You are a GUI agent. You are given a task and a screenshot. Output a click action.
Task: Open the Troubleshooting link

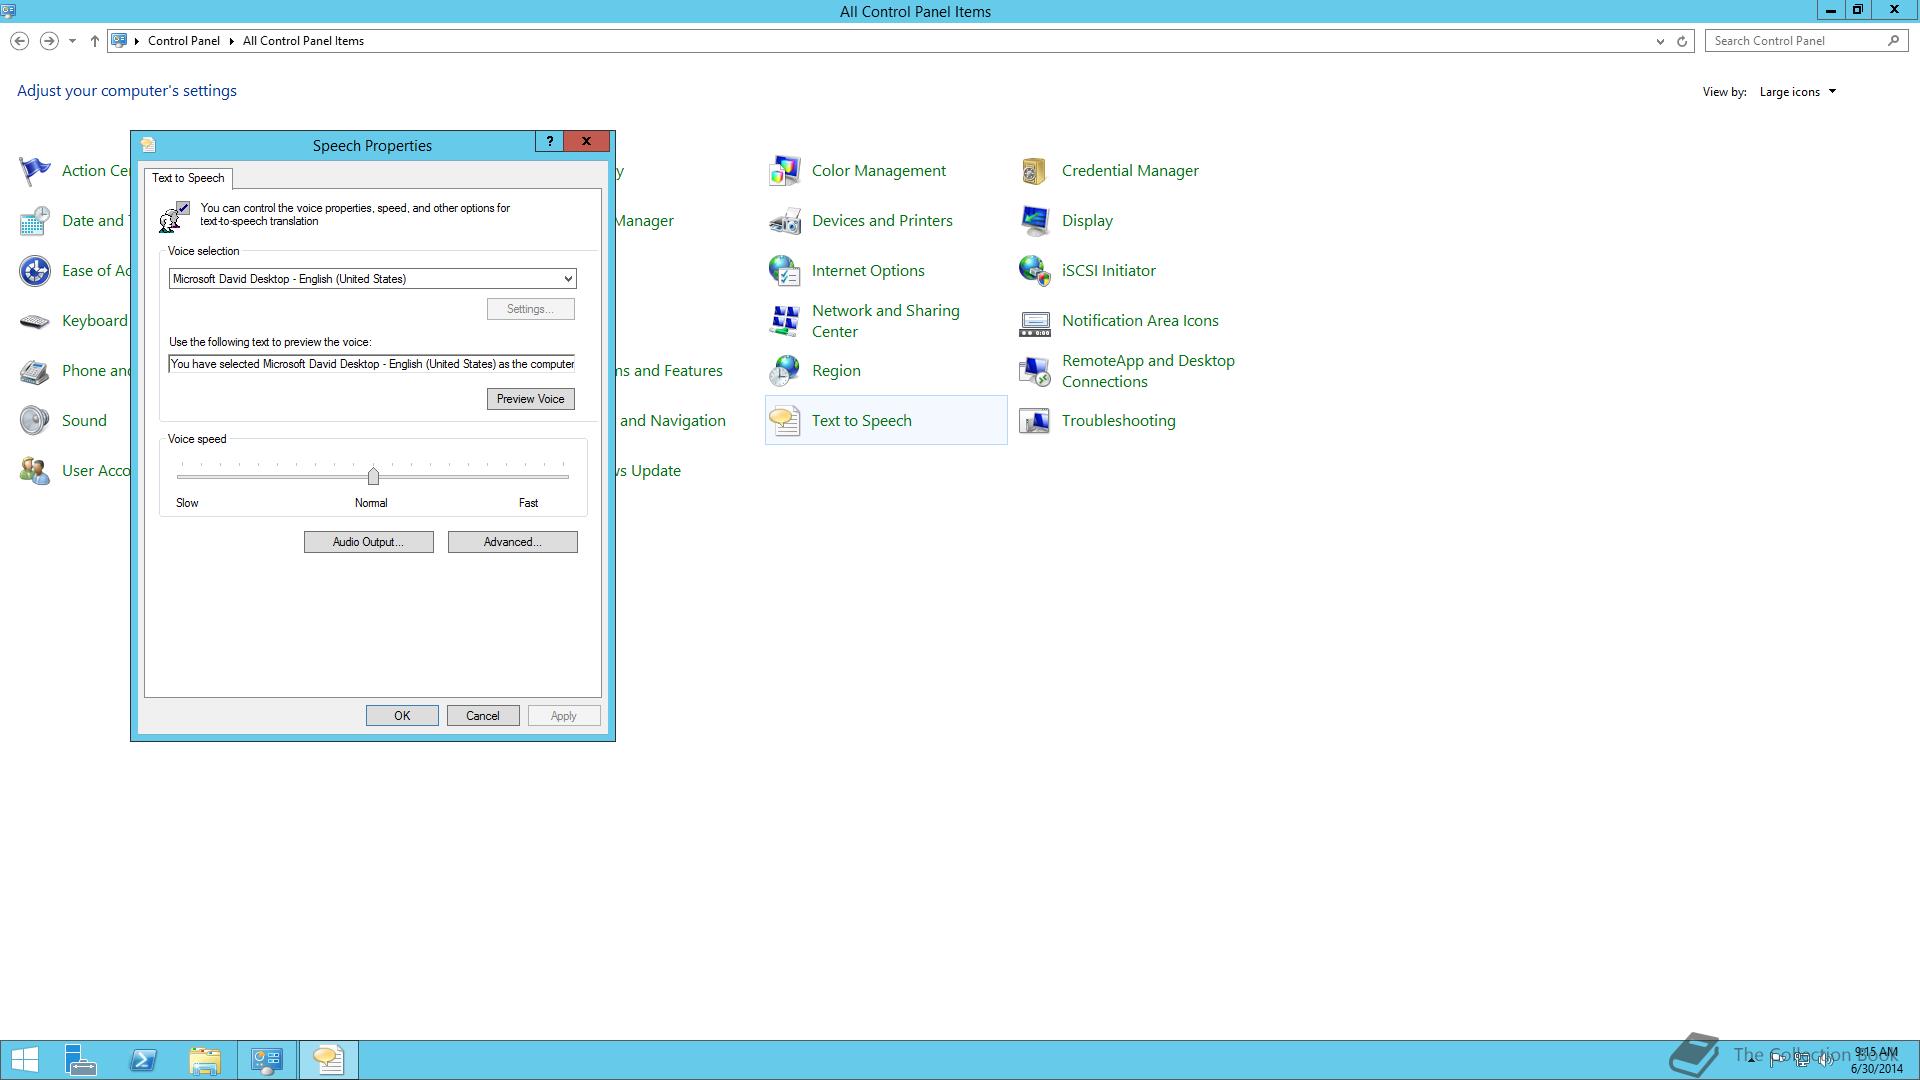[x=1118, y=421]
